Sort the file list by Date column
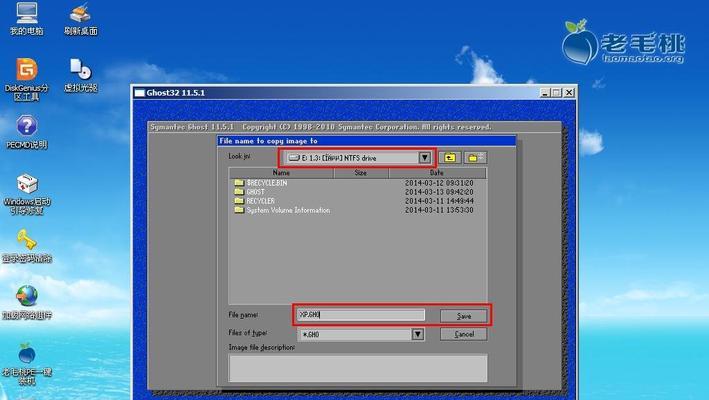Image resolution: width=709 pixels, height=400 pixels. point(437,173)
